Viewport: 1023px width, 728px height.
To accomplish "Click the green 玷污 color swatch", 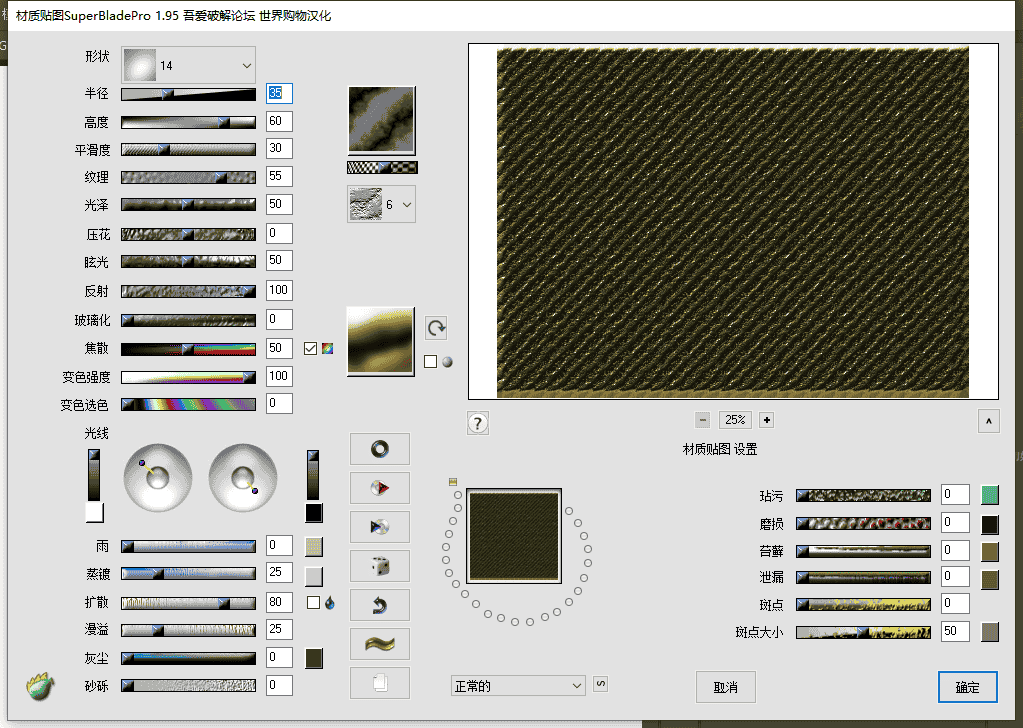I will click(990, 495).
